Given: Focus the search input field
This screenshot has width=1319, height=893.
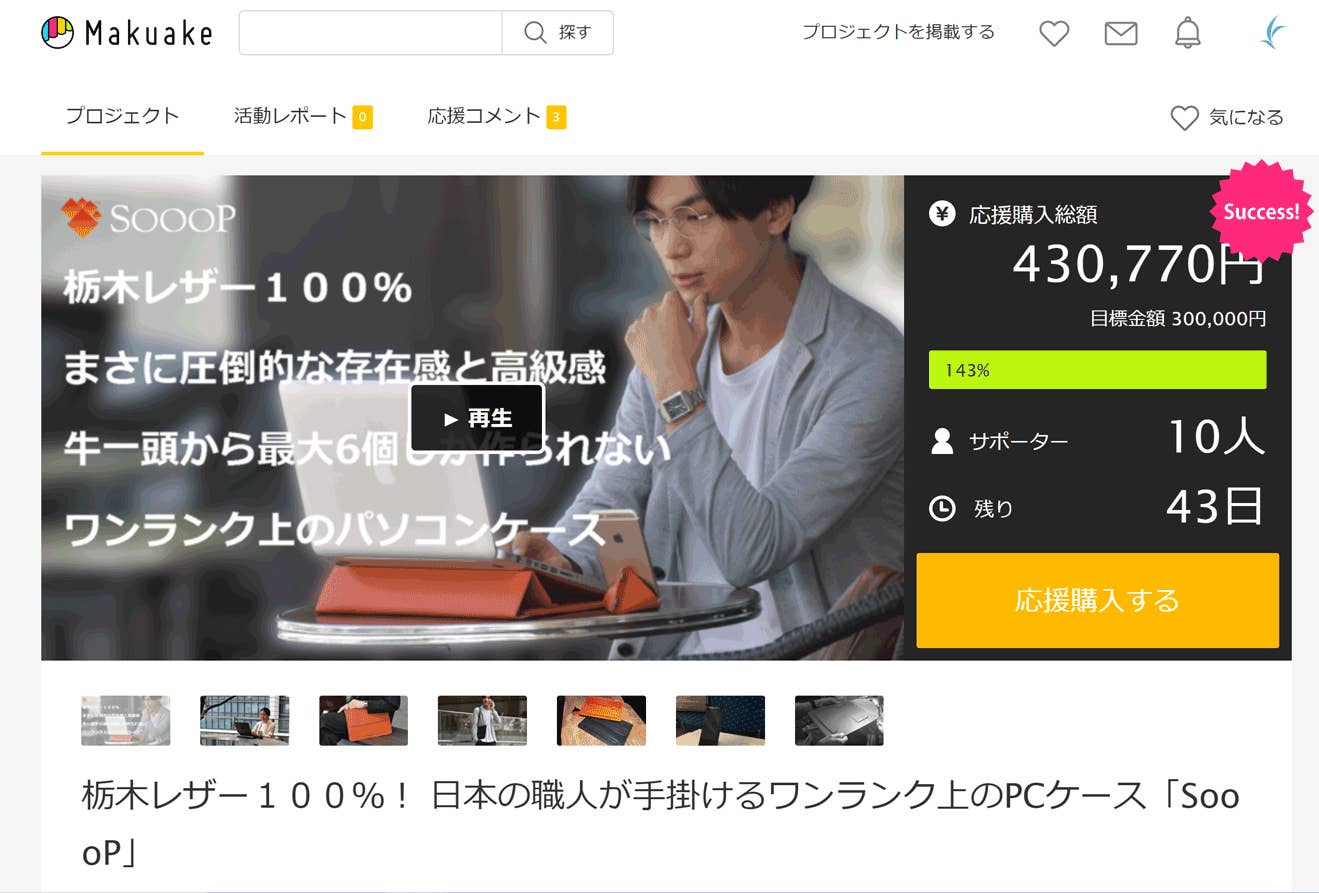Looking at the screenshot, I should click(370, 33).
